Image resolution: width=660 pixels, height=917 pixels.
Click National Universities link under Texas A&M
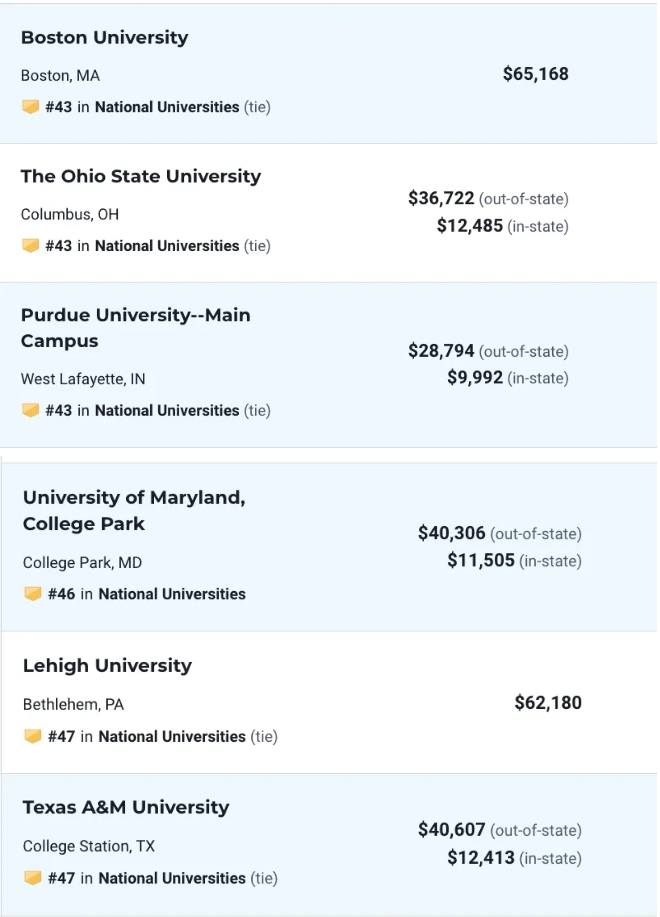[172, 878]
